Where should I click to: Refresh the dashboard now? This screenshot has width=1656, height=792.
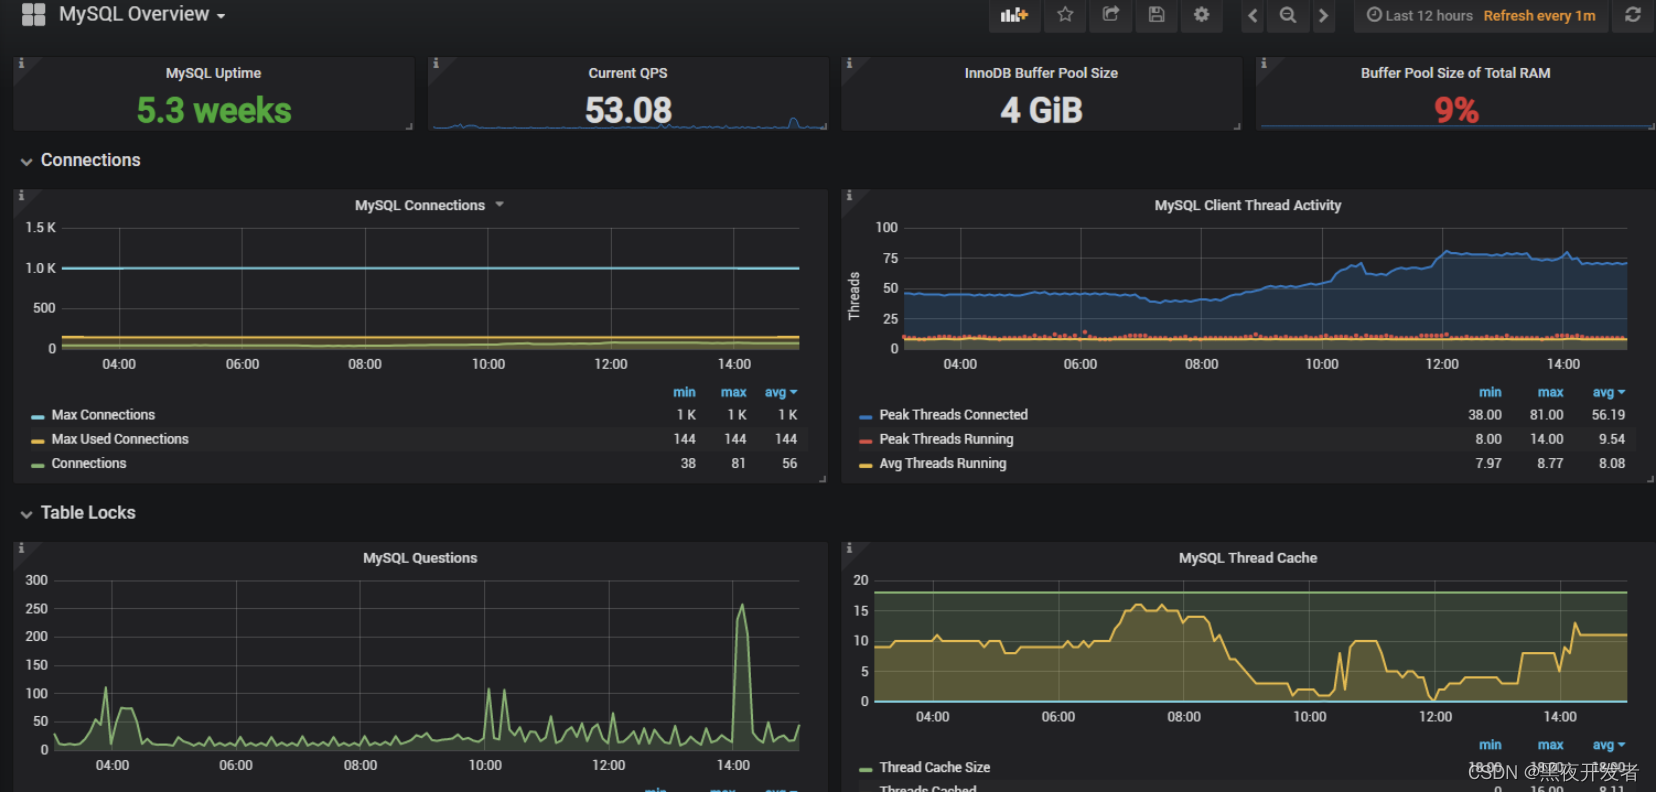coord(1633,15)
